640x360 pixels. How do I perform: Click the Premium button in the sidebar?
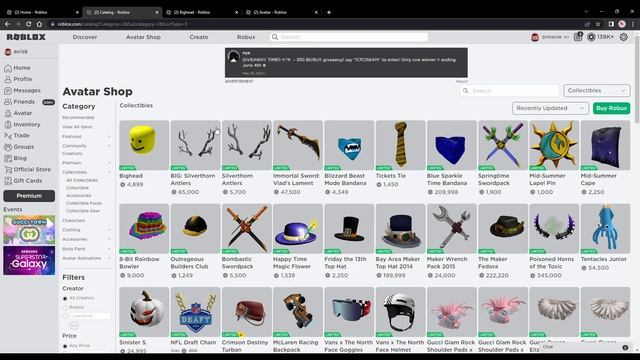tap(29, 196)
